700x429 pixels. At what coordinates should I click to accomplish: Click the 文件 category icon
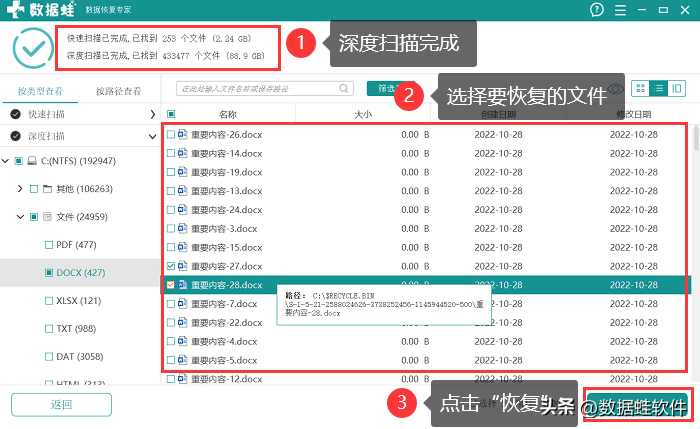coord(47,217)
